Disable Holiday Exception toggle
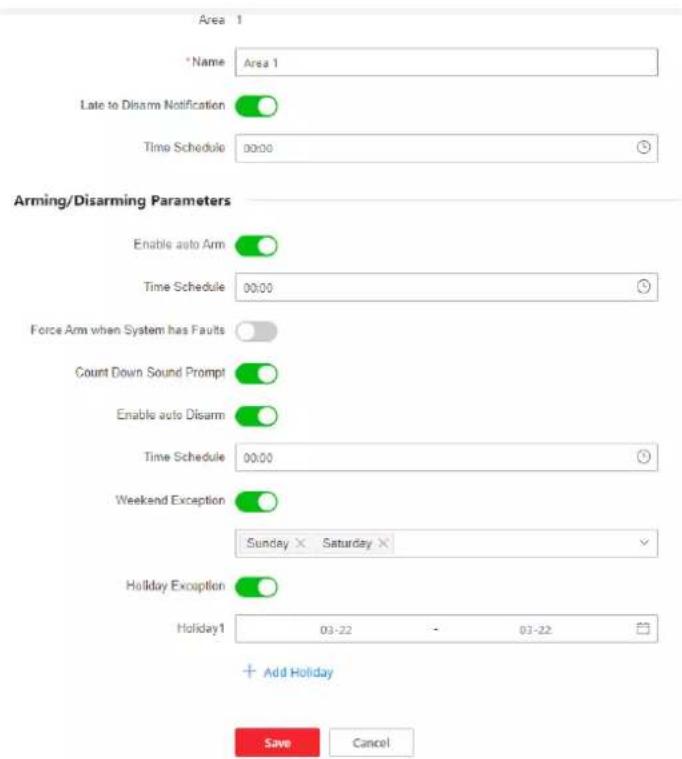682x759 pixels. (x=256, y=587)
